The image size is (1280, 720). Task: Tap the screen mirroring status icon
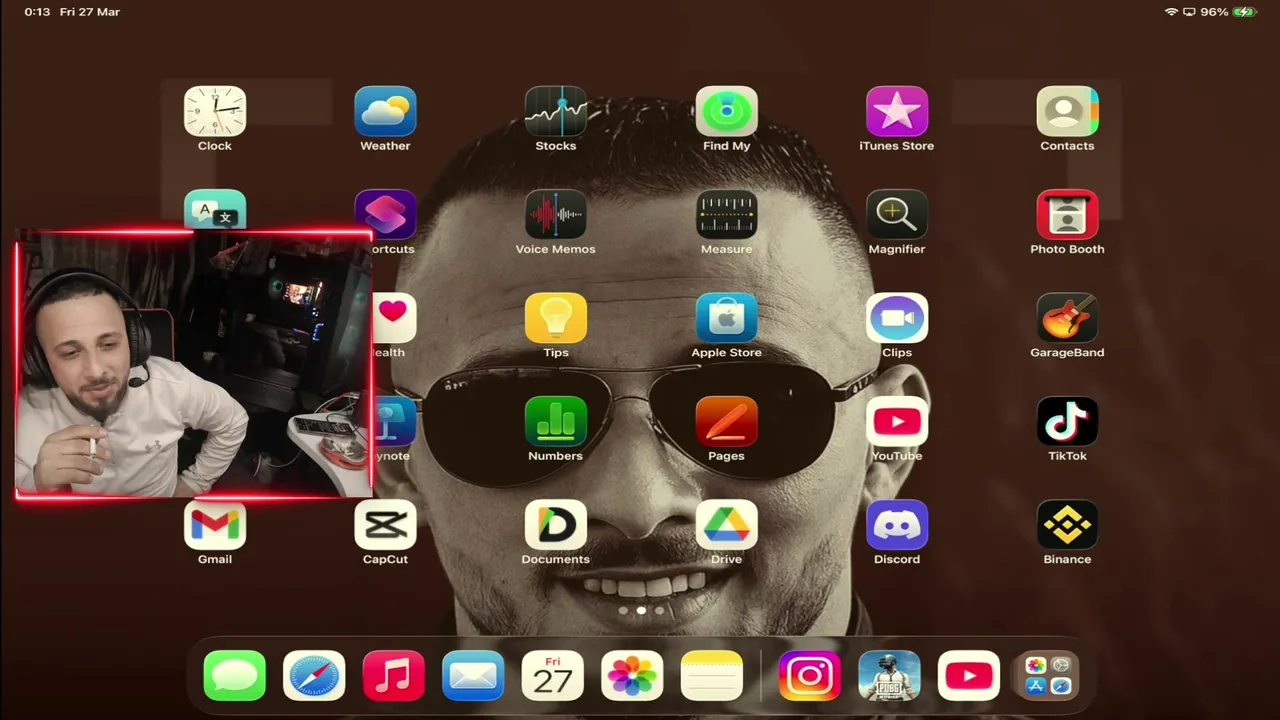[1189, 12]
